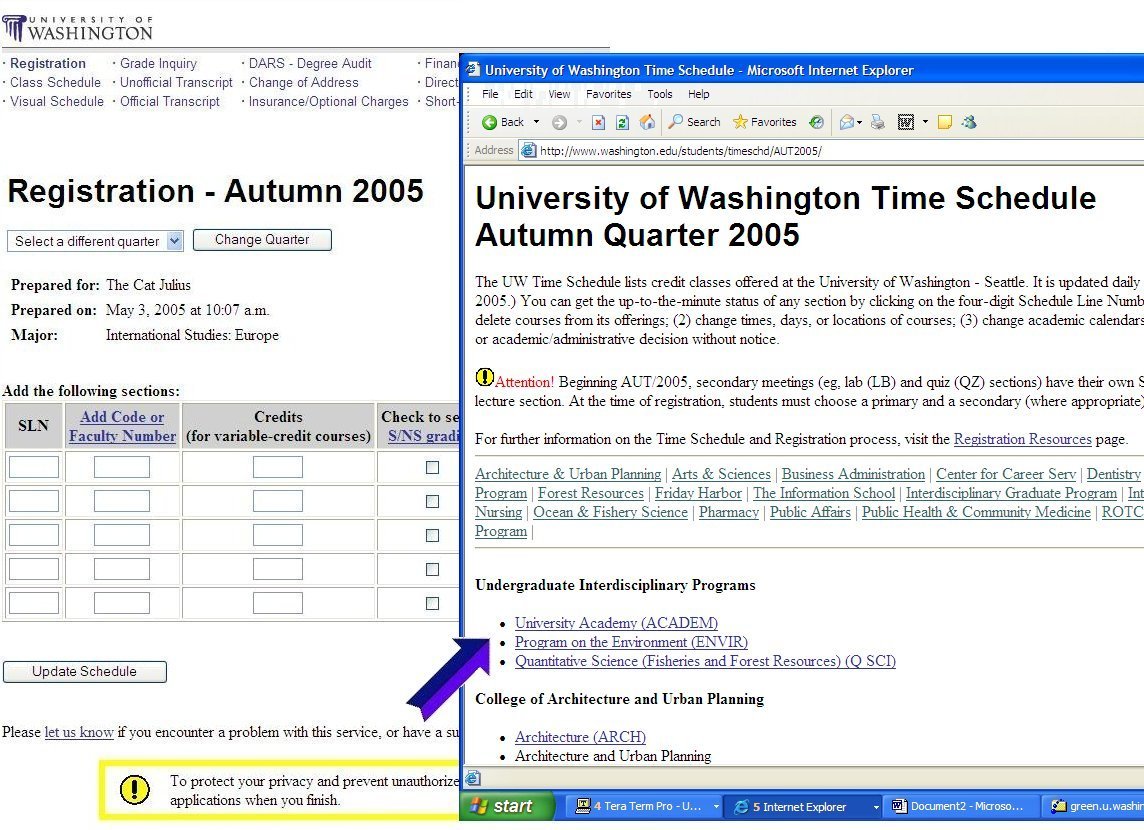Open the History toolbar icon
The width and height of the screenshot is (1144, 830).
click(x=816, y=123)
